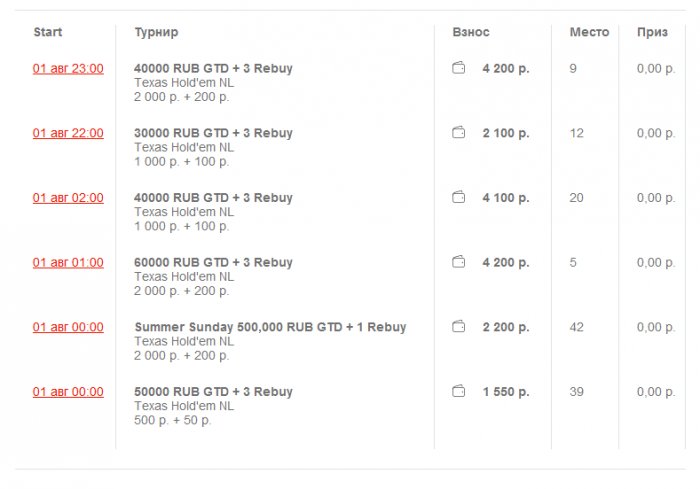Open the 01 авг 23:00 tournament link
The image size is (700, 489).
click(68, 69)
